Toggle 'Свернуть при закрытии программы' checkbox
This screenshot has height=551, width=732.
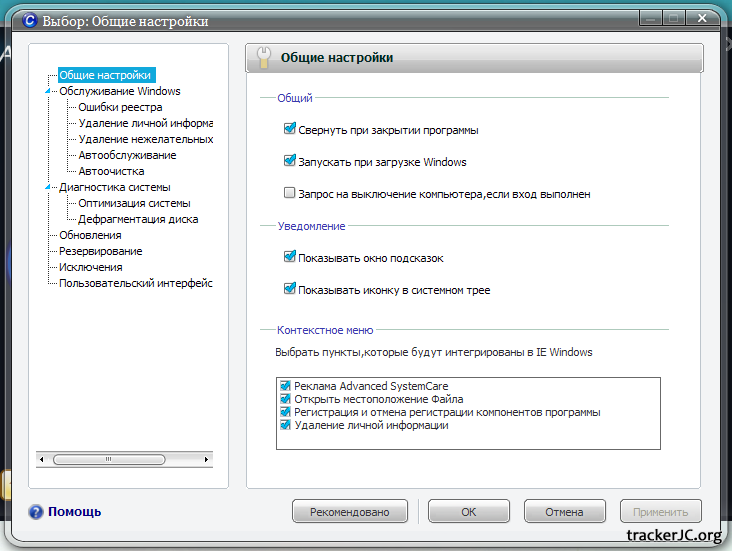(x=290, y=130)
